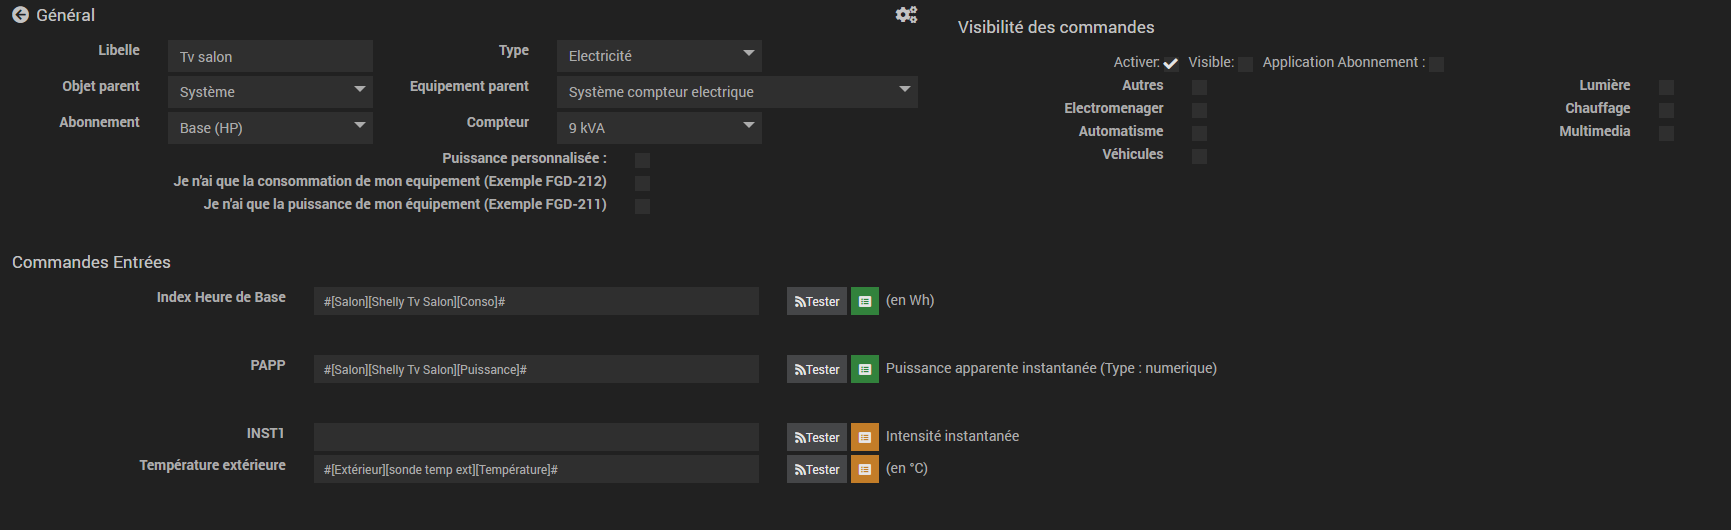The width and height of the screenshot is (1731, 530).
Task: Open the Compteur 9 kVA dropdown
Action: (x=659, y=128)
